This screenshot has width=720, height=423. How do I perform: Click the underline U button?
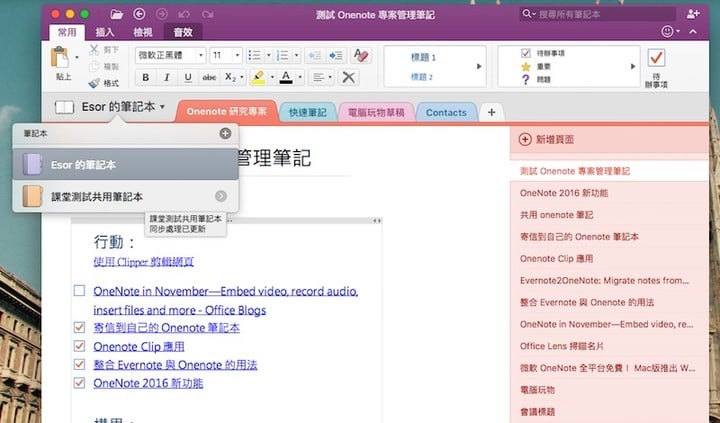click(x=186, y=77)
